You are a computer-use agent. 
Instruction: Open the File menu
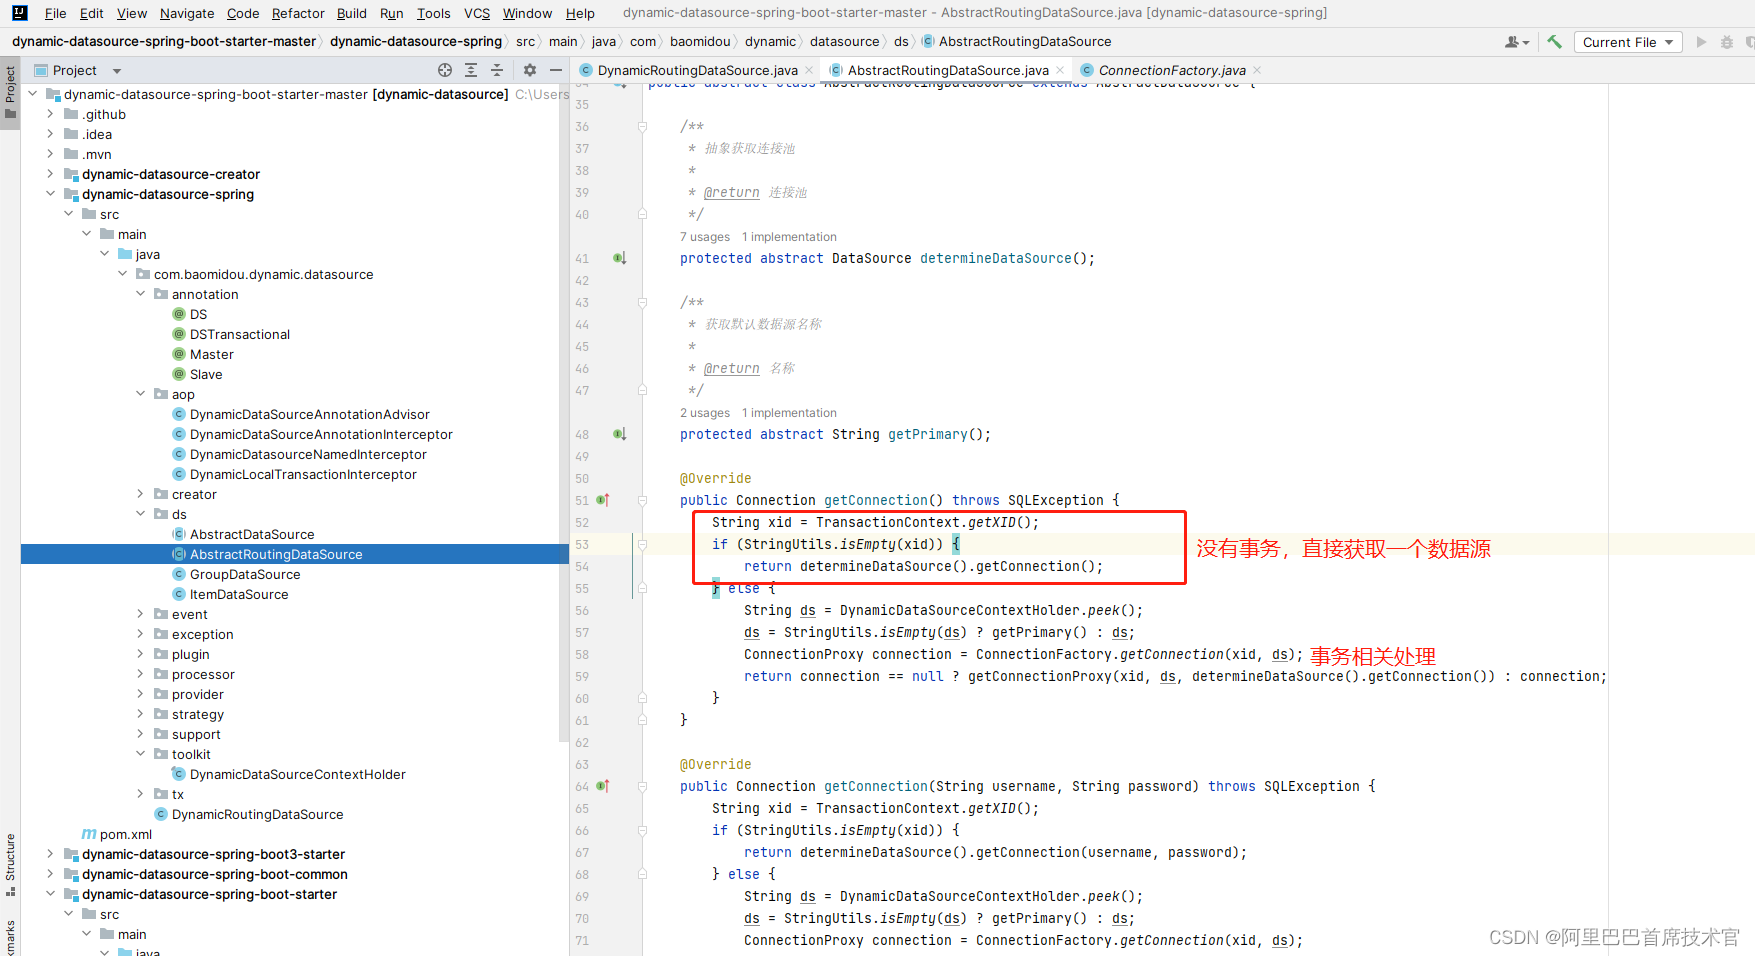tap(55, 13)
